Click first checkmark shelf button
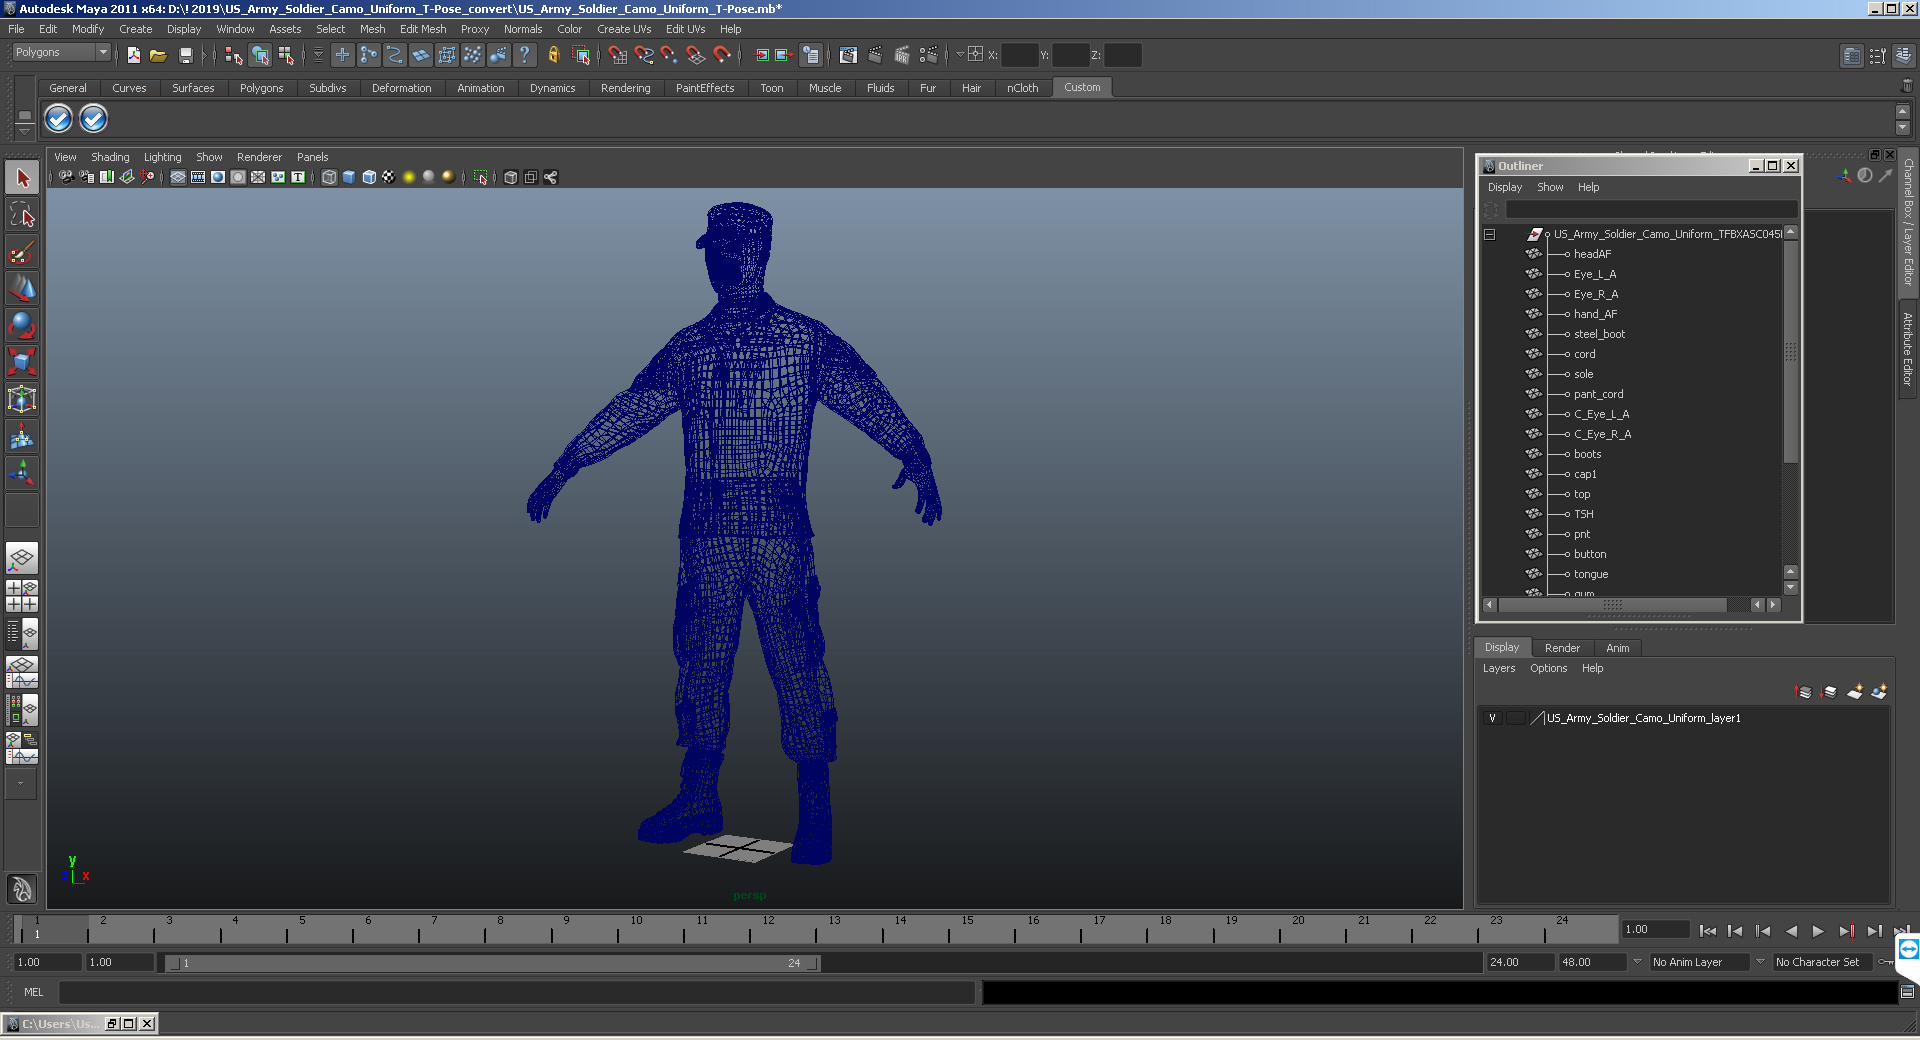This screenshot has height=1040, width=1920. tap(59, 119)
